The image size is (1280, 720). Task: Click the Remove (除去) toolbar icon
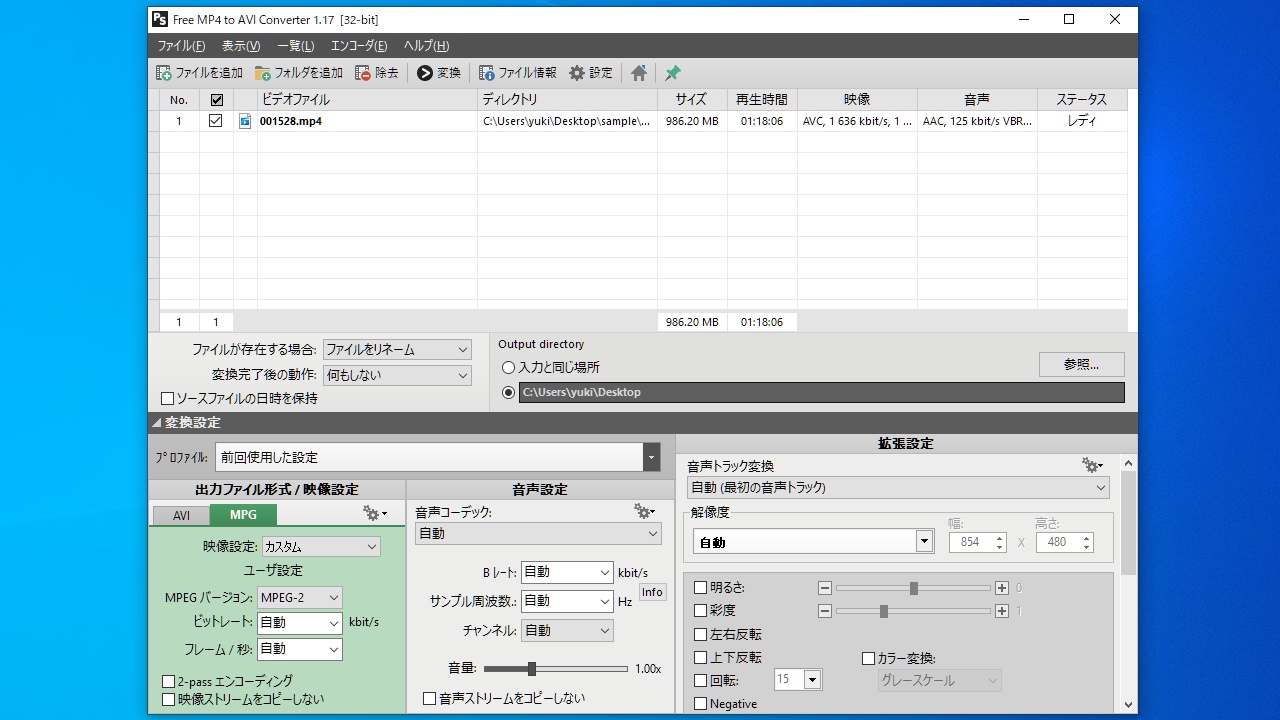363,73
